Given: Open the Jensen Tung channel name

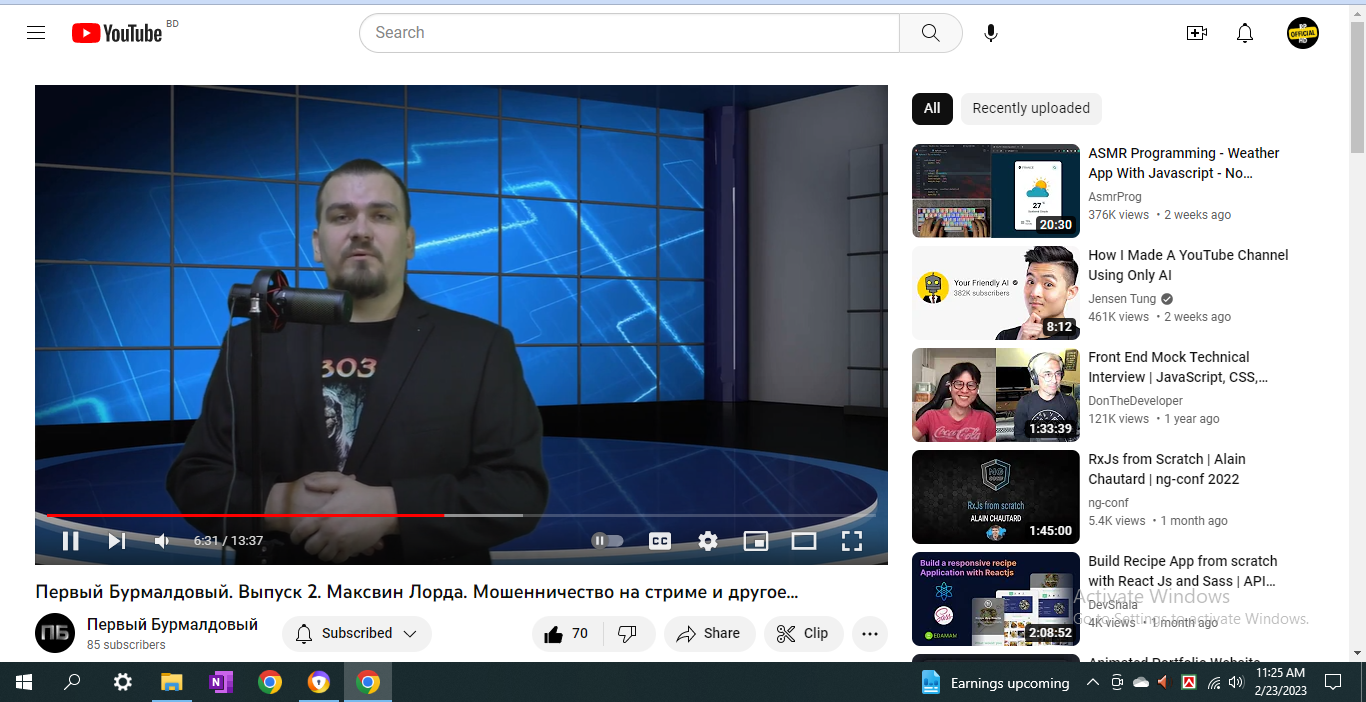Looking at the screenshot, I should [x=1122, y=299].
